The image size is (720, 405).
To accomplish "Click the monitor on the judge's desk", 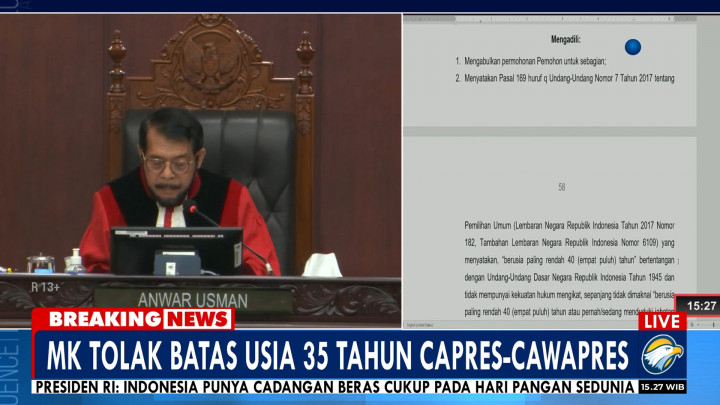I will coord(176,251).
